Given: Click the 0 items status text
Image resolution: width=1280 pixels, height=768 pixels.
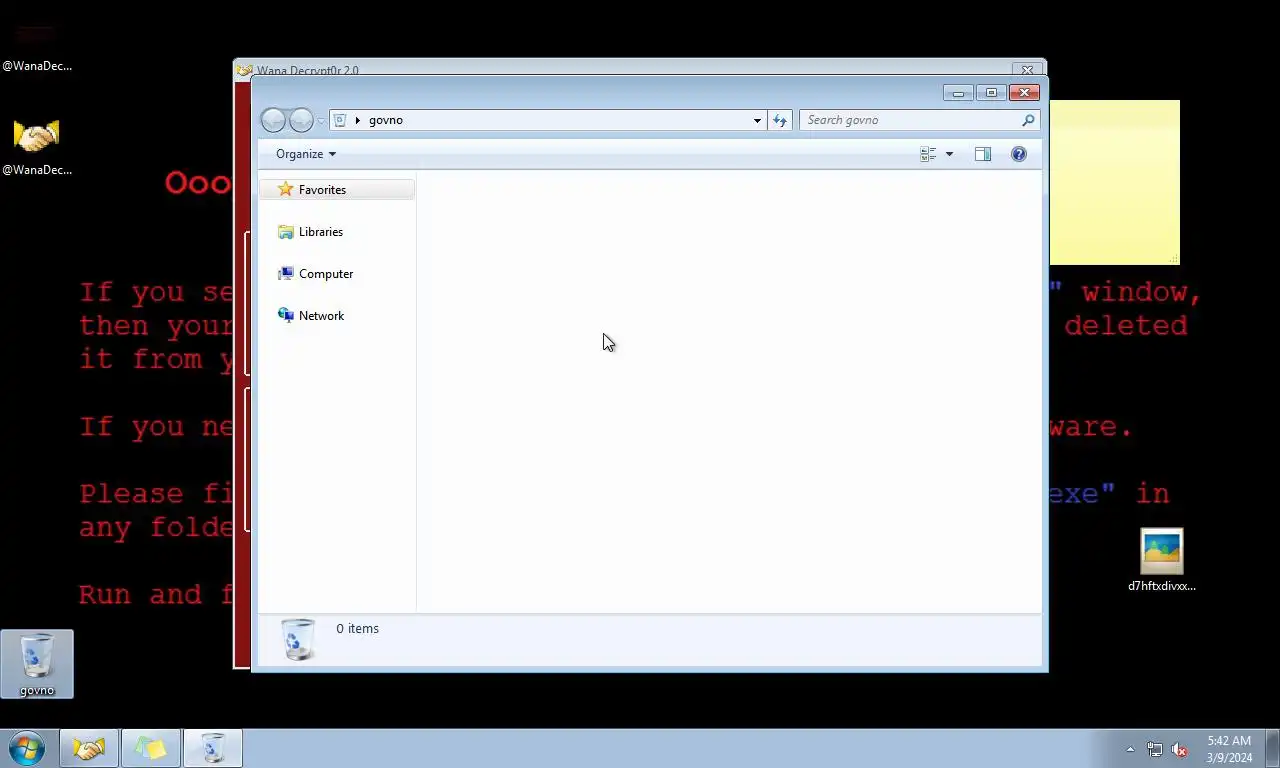Looking at the screenshot, I should coord(357,628).
